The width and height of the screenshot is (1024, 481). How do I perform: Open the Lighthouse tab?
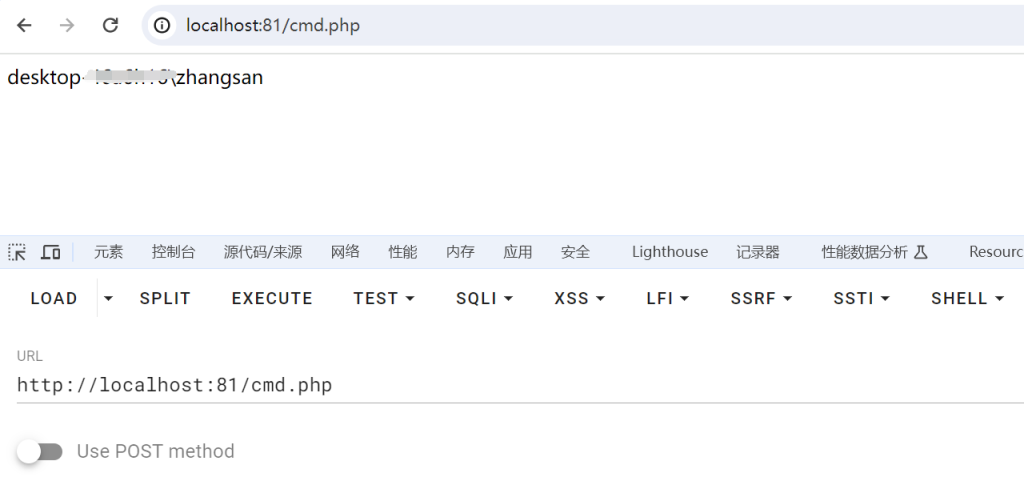click(669, 252)
